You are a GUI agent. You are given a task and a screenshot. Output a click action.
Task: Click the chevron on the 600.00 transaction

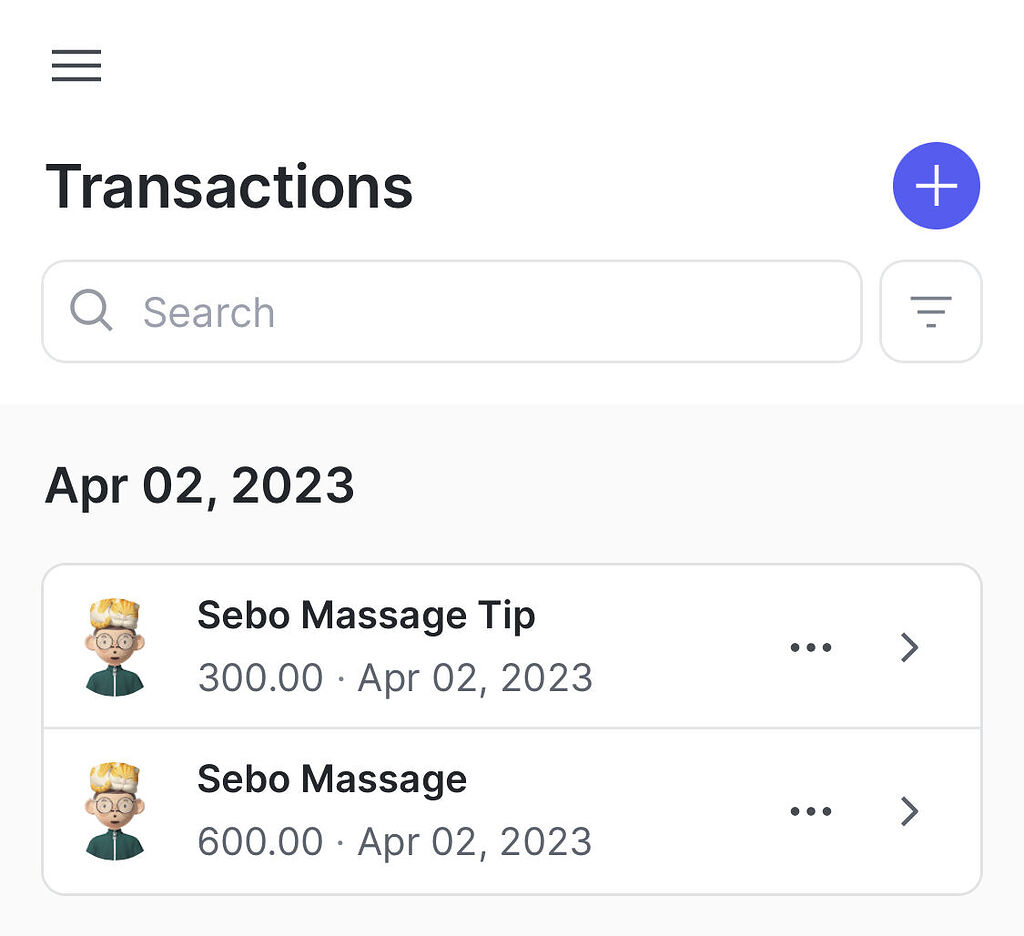(909, 812)
